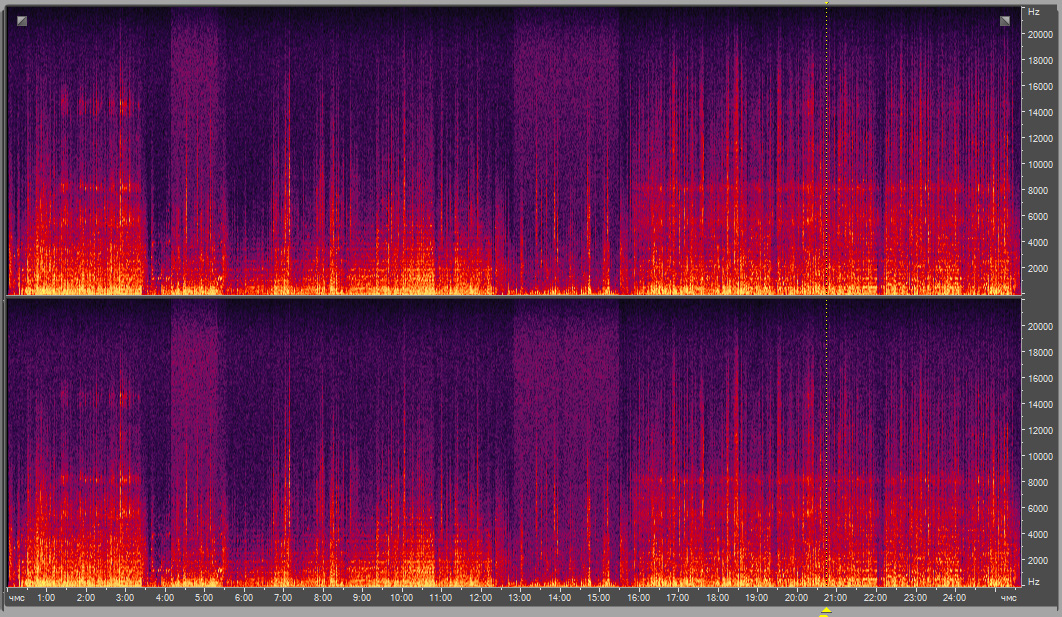
Task: Set position to 24:00 on the timeline
Action: [954, 598]
